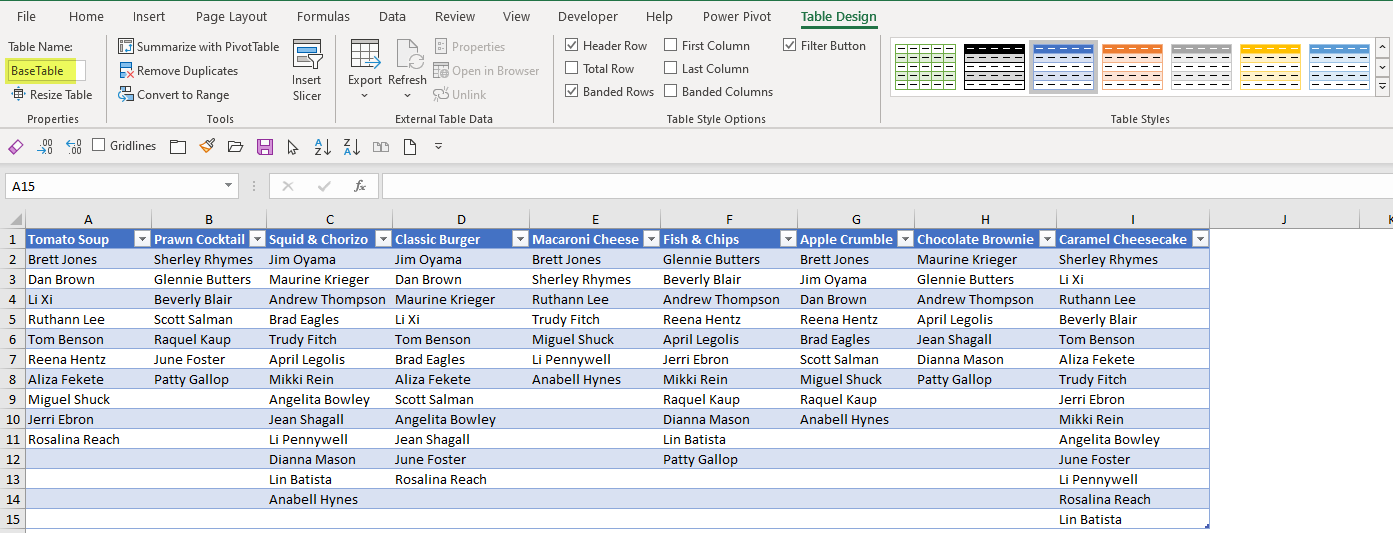Open the Tomato Soup column filter dropdown

coord(142,239)
